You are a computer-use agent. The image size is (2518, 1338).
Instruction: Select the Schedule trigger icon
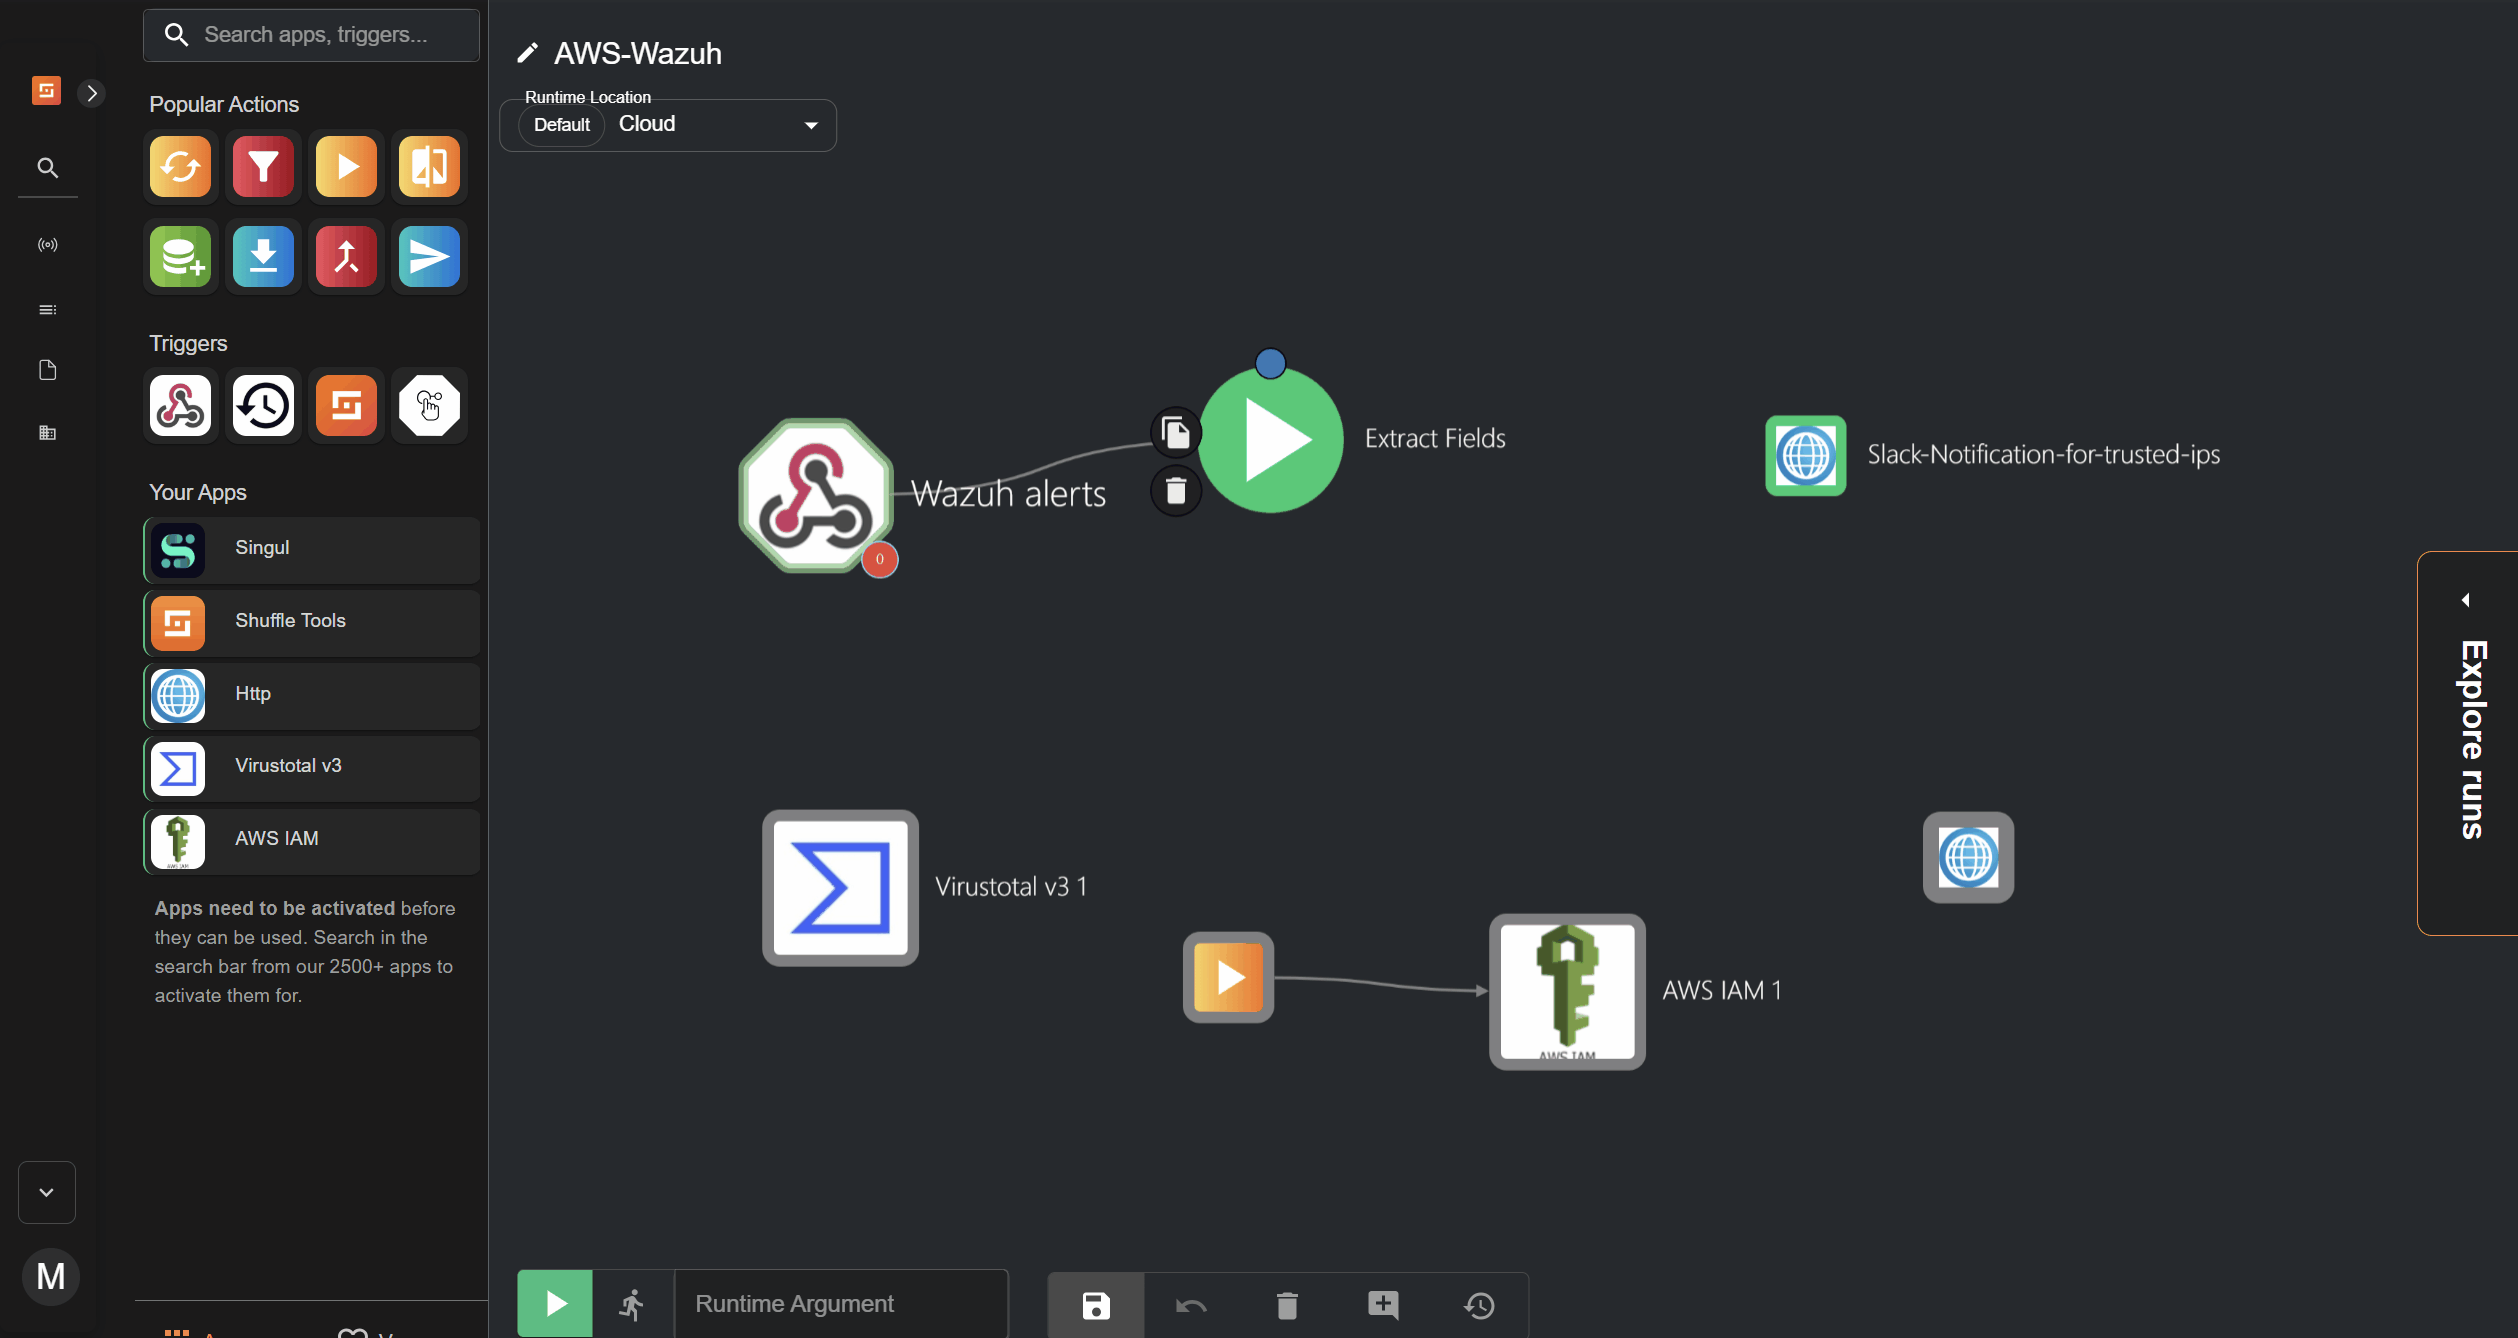(263, 406)
